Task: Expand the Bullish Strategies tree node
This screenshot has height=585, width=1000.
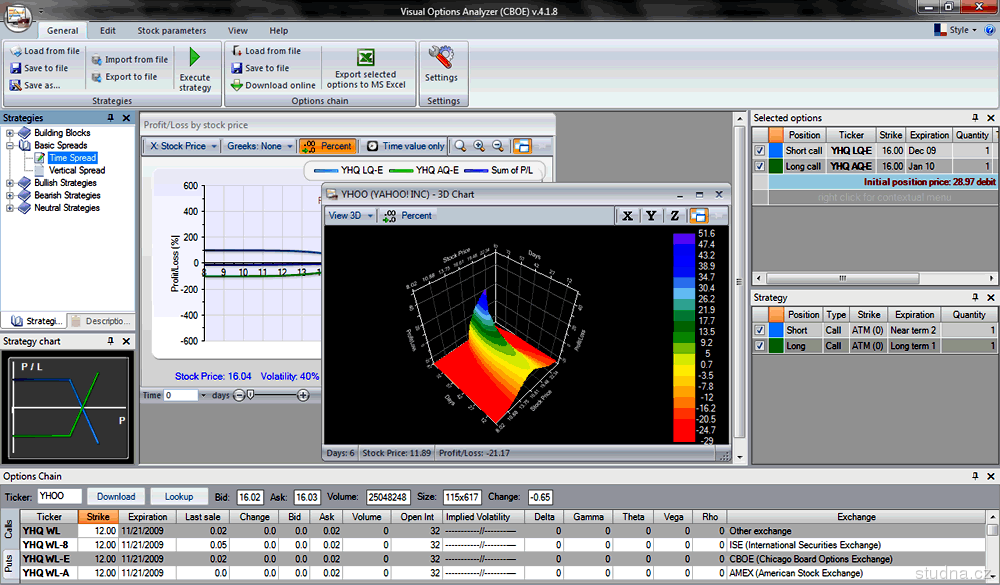Action: click(x=10, y=183)
